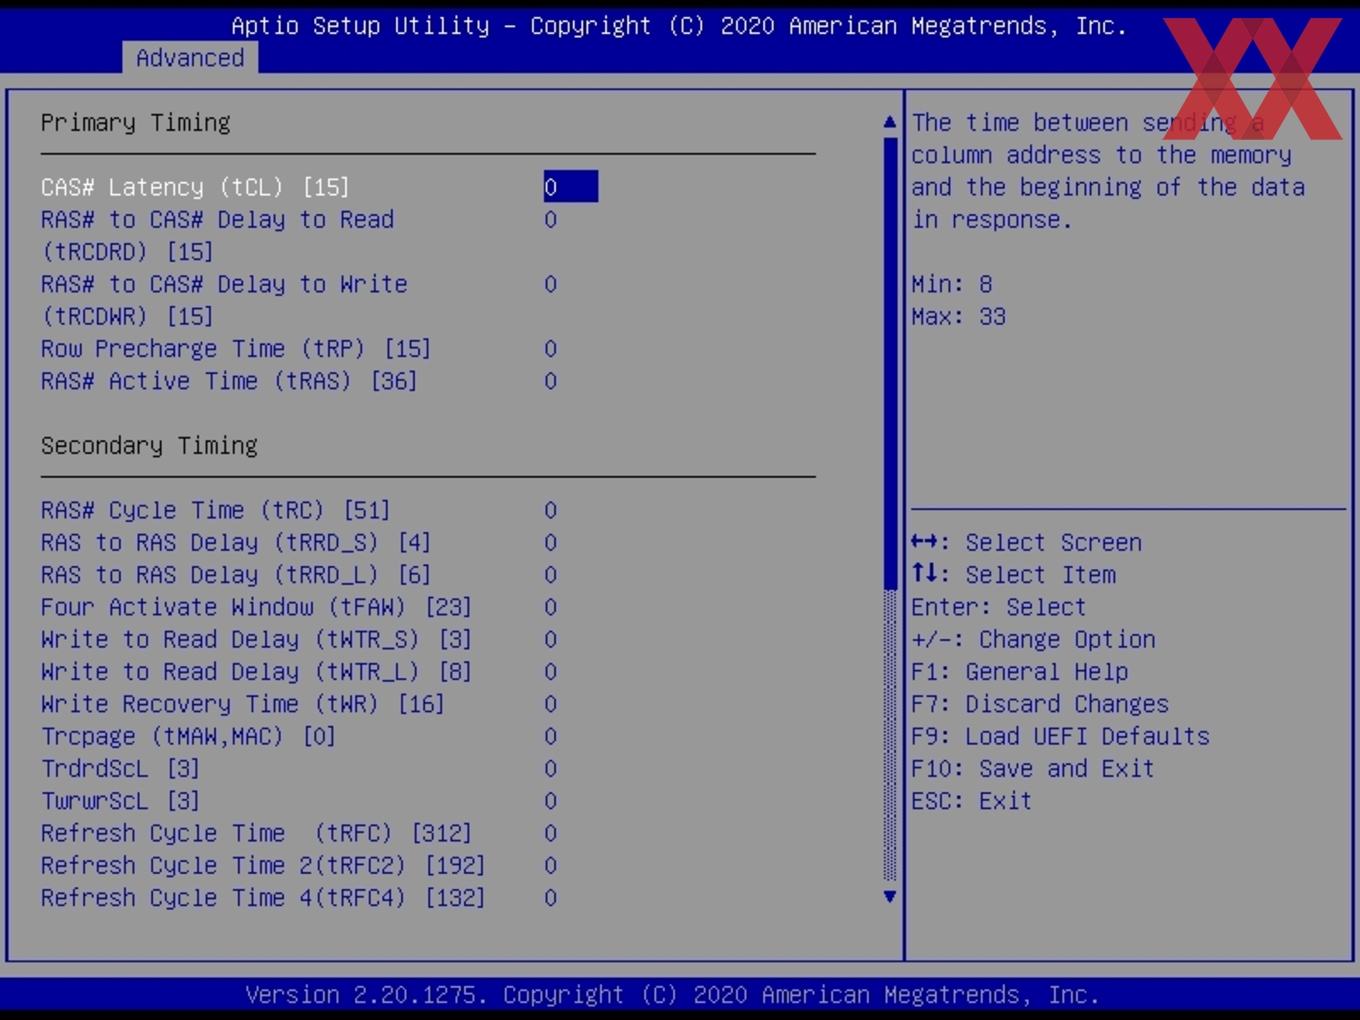Image resolution: width=1360 pixels, height=1020 pixels.
Task: Select Write to Read Delay (tWTR_L) [8]
Action: (256, 672)
